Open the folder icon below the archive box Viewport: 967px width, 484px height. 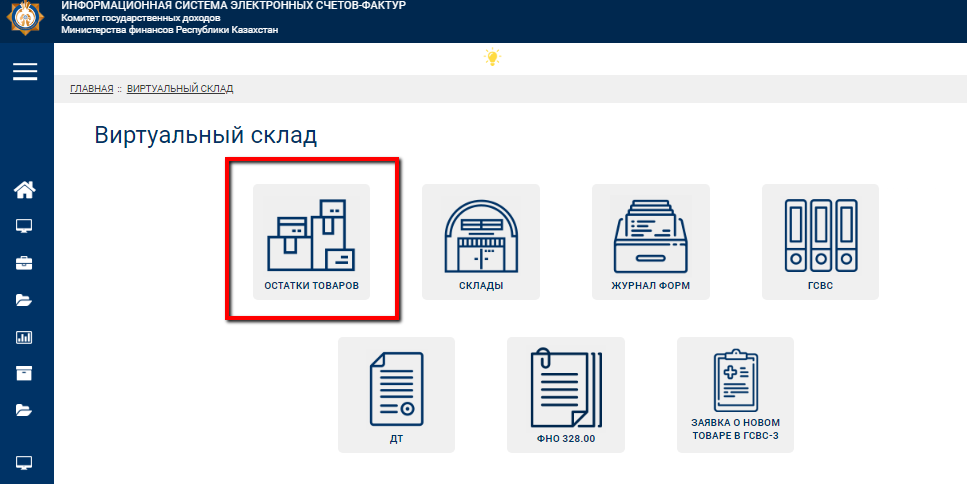25,410
